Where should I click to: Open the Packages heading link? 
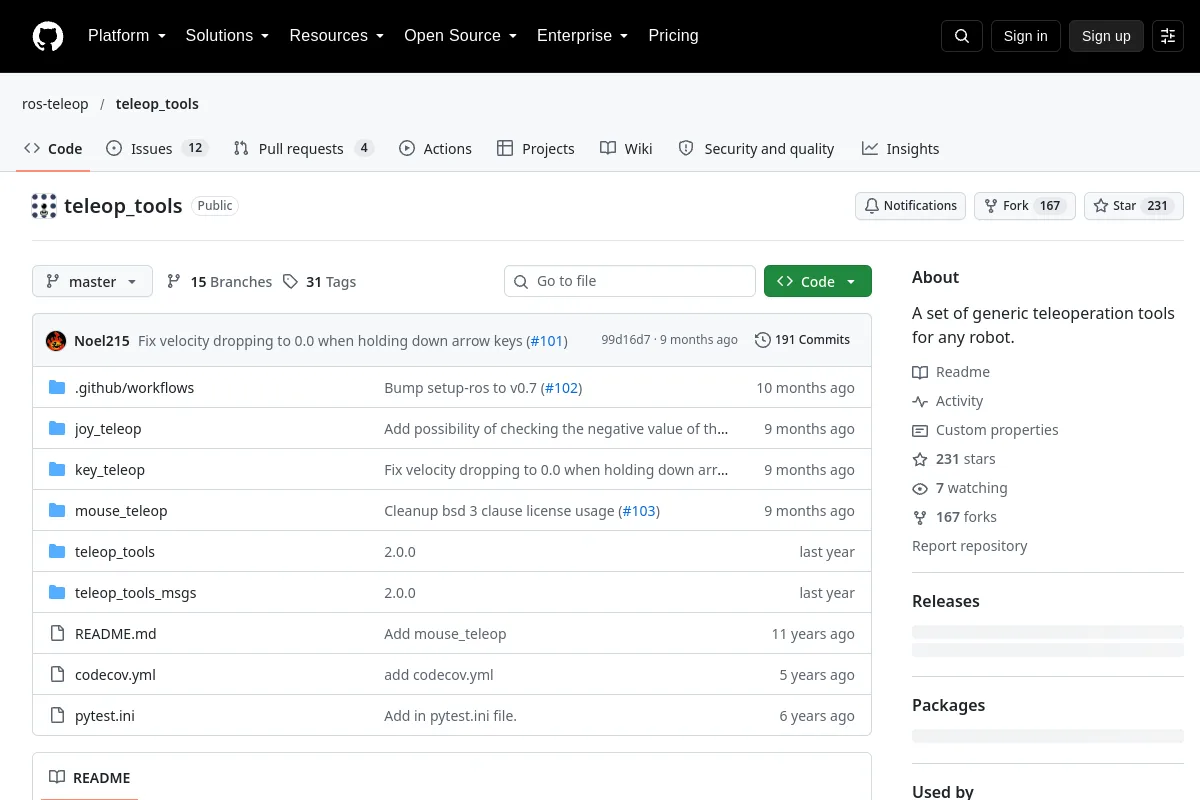coord(948,705)
